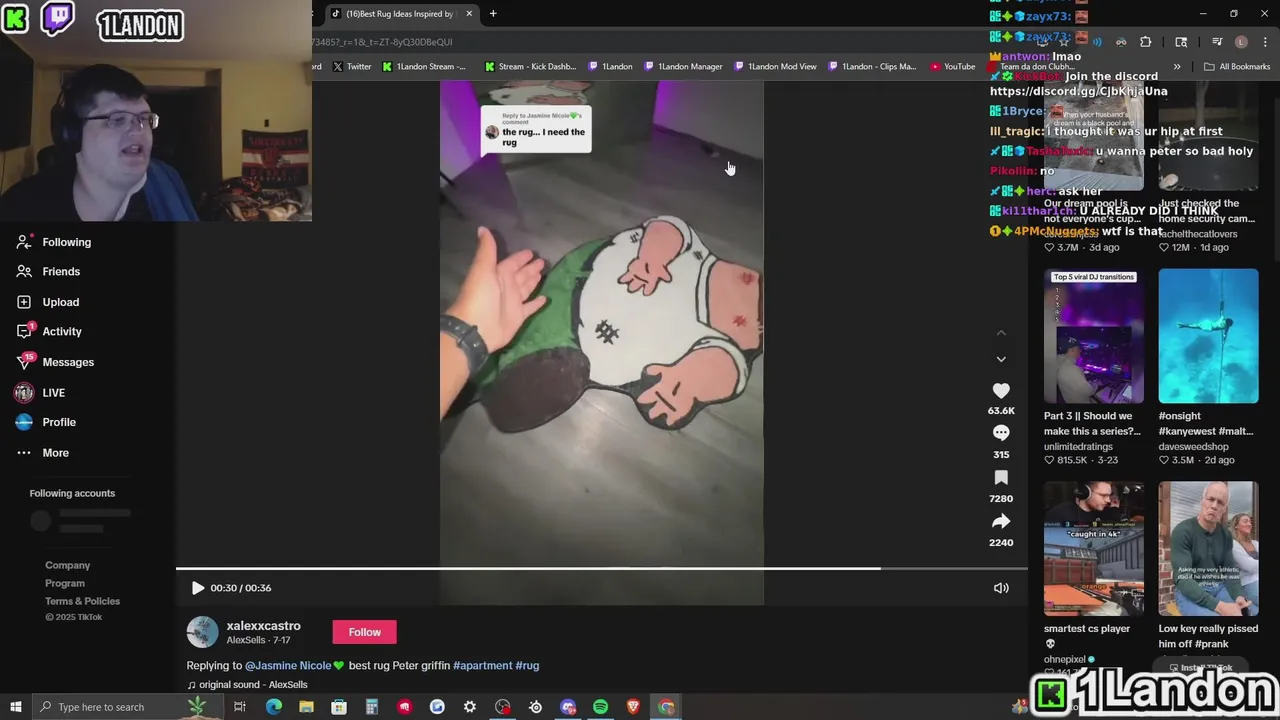Open the Activity notifications
This screenshot has height=720, width=1280.
[49, 332]
